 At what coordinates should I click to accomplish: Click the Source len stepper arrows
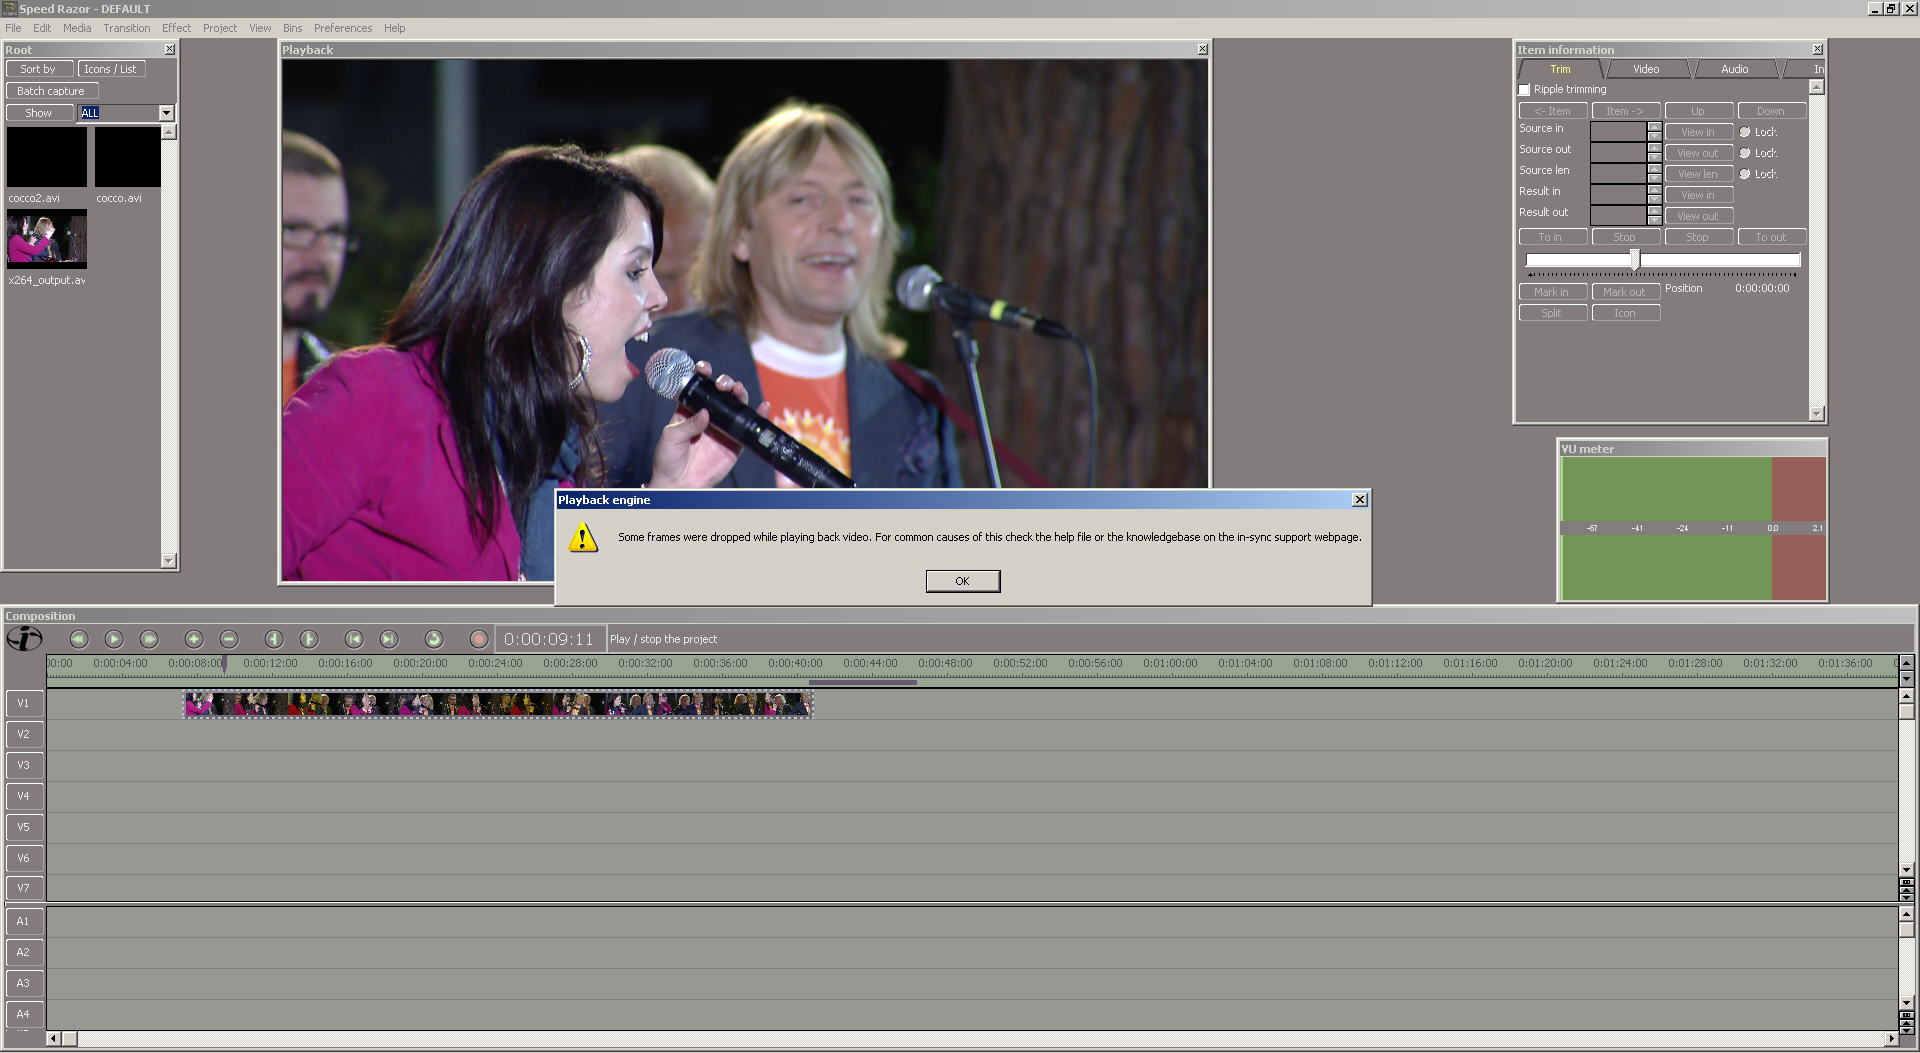(1654, 173)
